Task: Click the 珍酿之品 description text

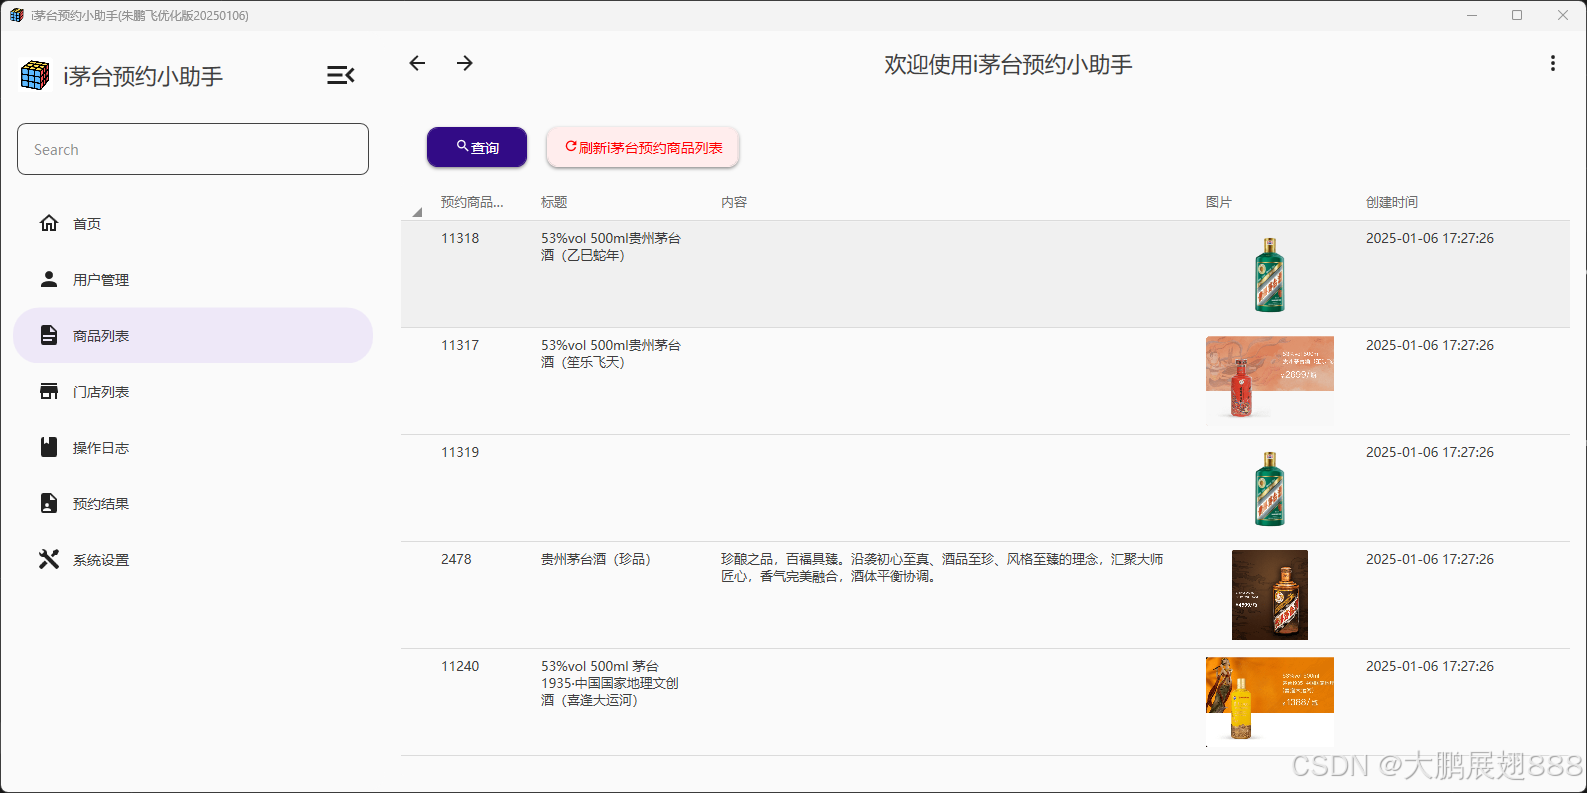Action: 942,568
